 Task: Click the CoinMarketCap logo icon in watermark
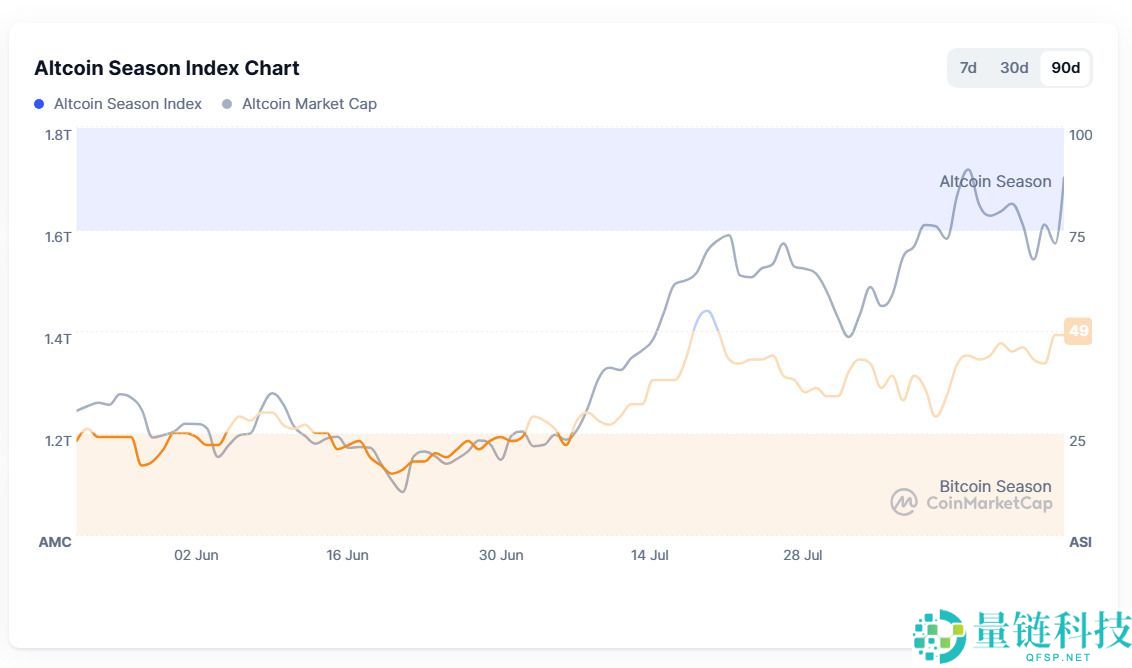(x=904, y=502)
